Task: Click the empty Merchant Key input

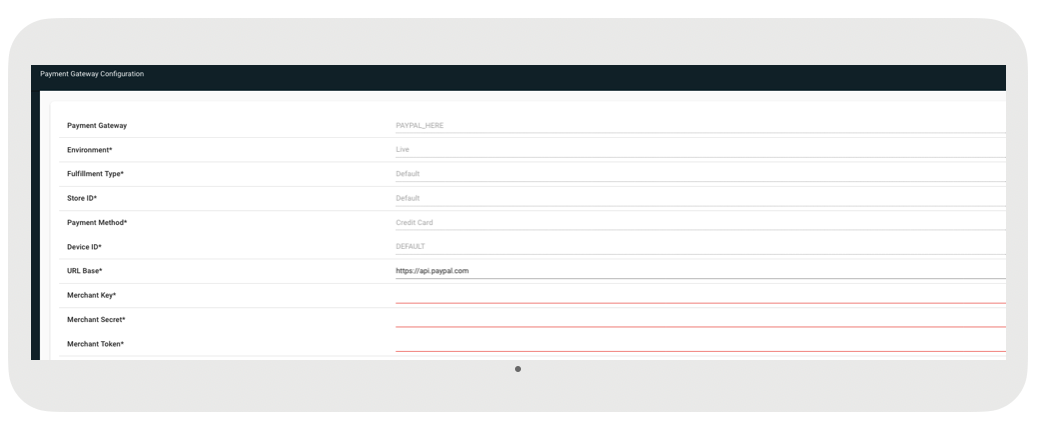Action: click(x=700, y=295)
